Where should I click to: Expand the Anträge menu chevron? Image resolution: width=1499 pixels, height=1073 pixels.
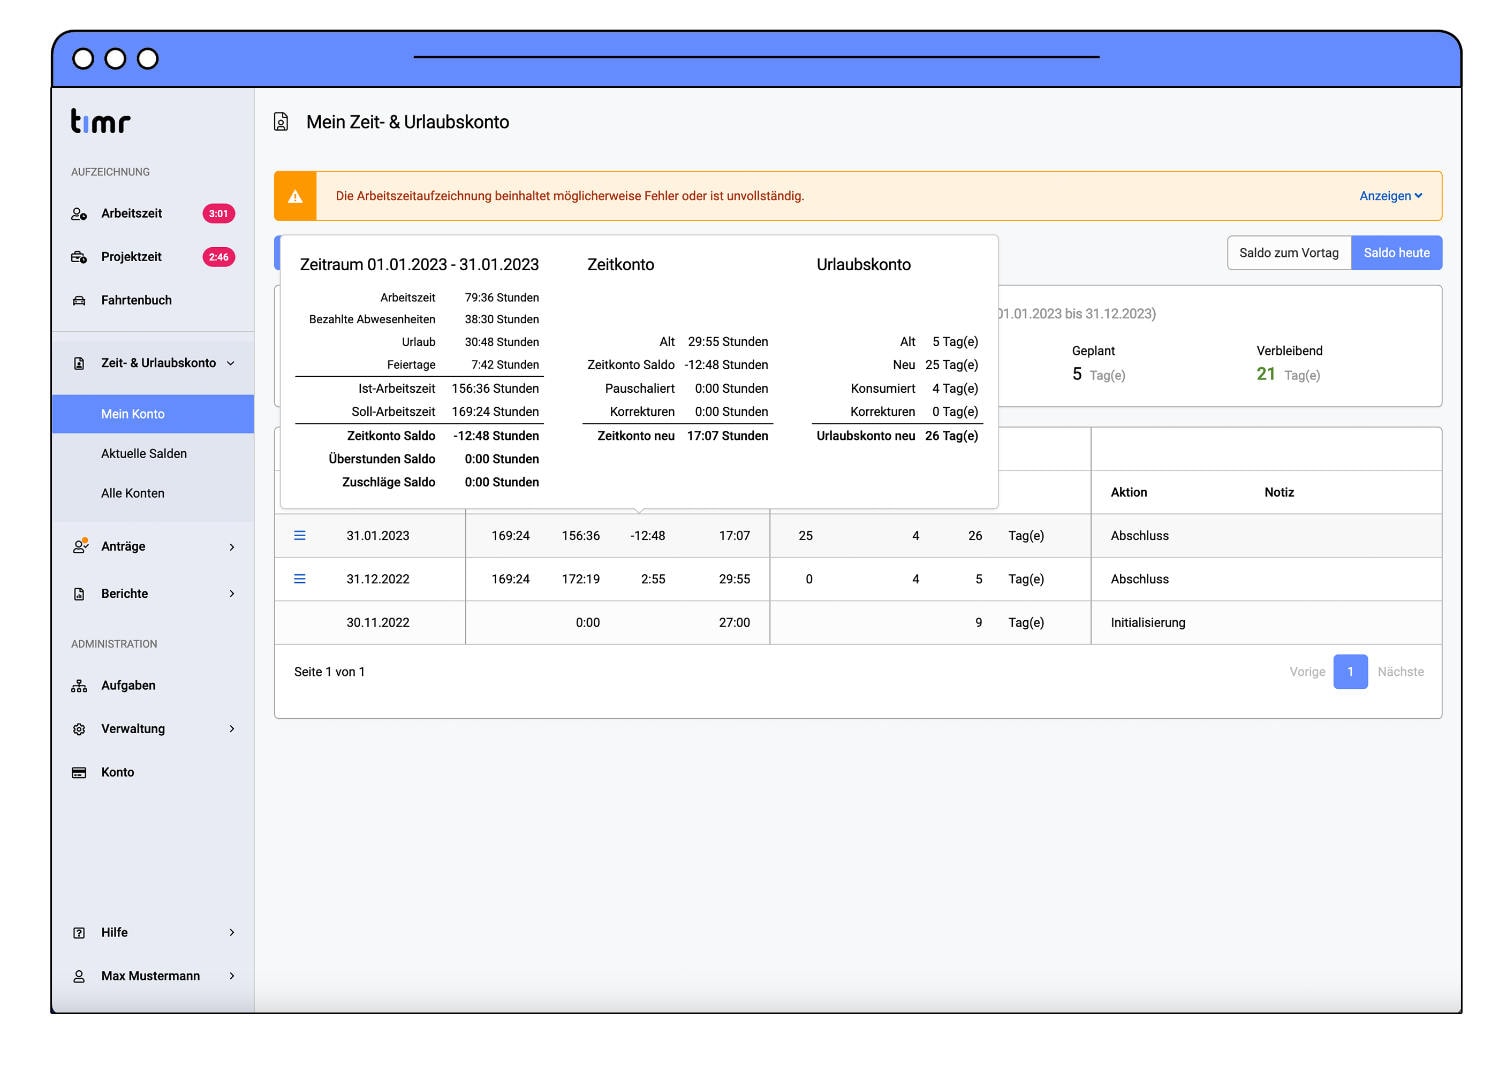(x=232, y=547)
